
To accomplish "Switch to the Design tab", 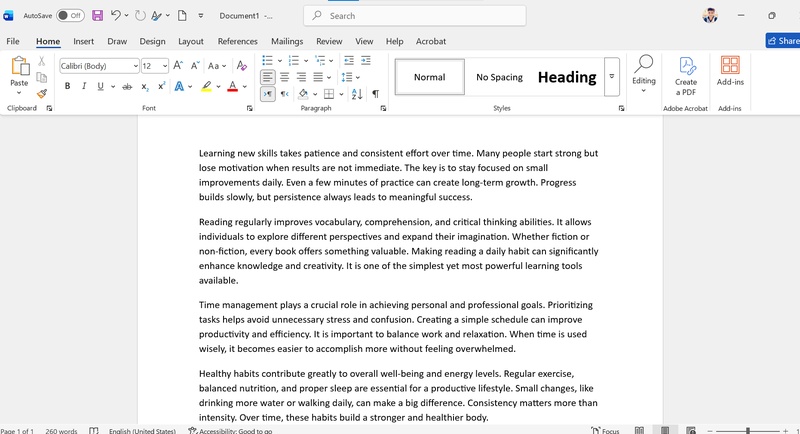I will pyautogui.click(x=152, y=41).
